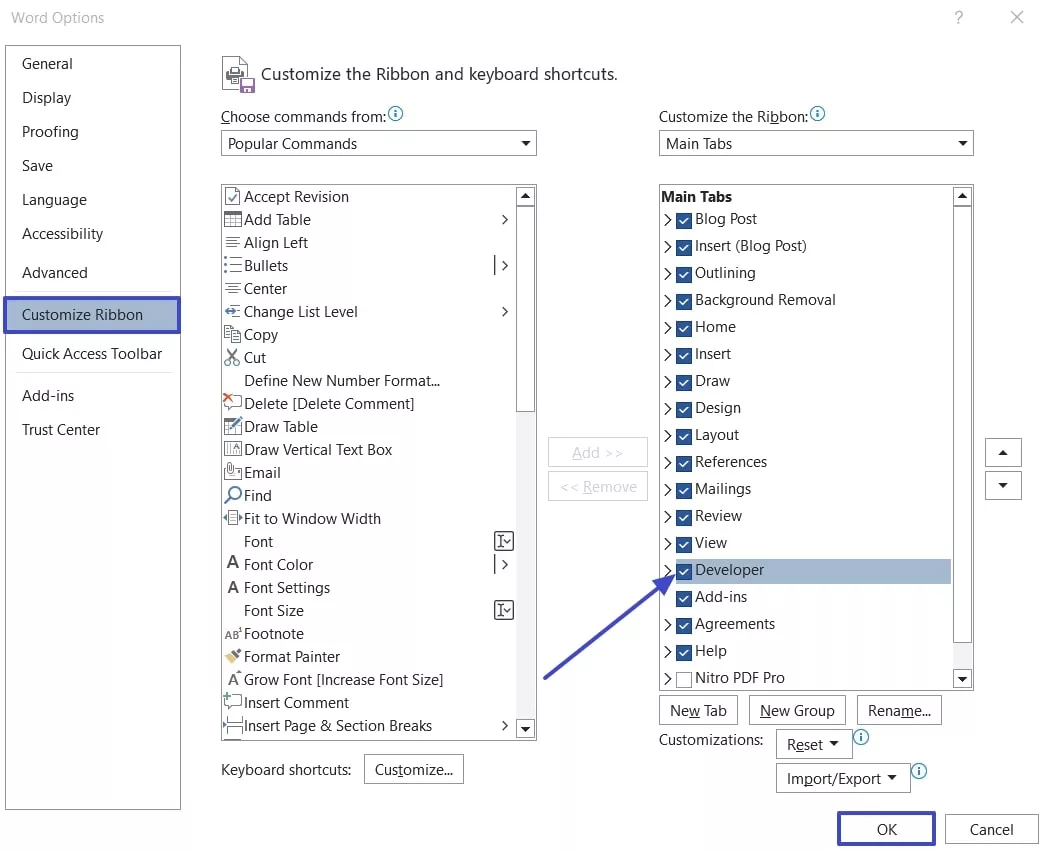The height and width of the screenshot is (850, 1046).
Task: Open the Popular Commands dropdown
Action: pyautogui.click(x=378, y=143)
